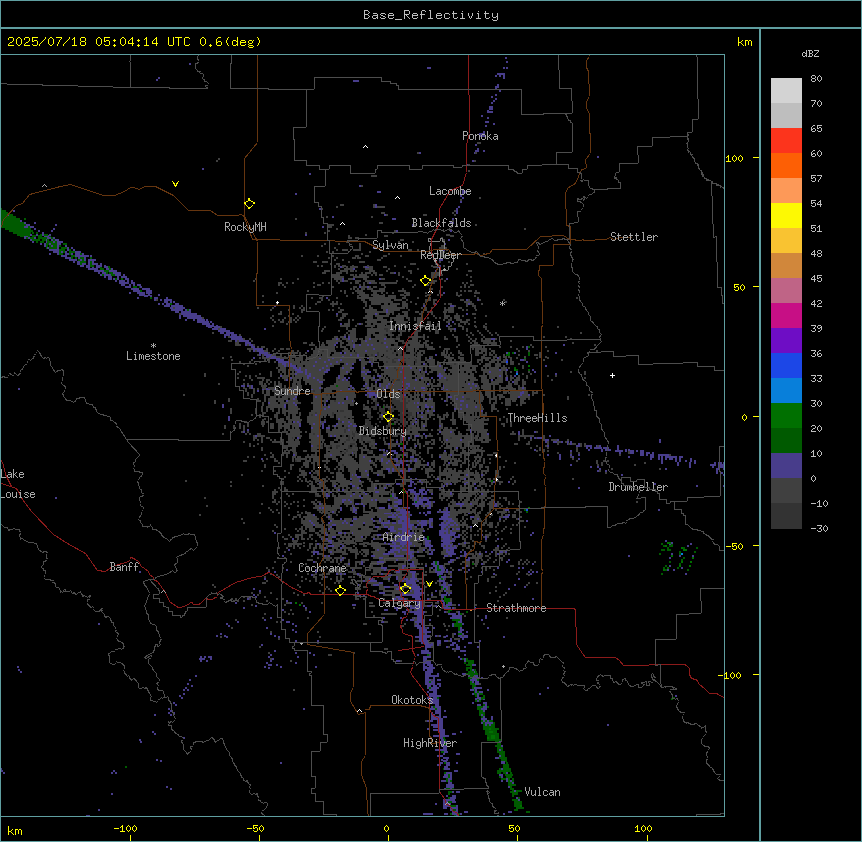Click the Olds town label
The width and height of the screenshot is (862, 842).
[388, 394]
